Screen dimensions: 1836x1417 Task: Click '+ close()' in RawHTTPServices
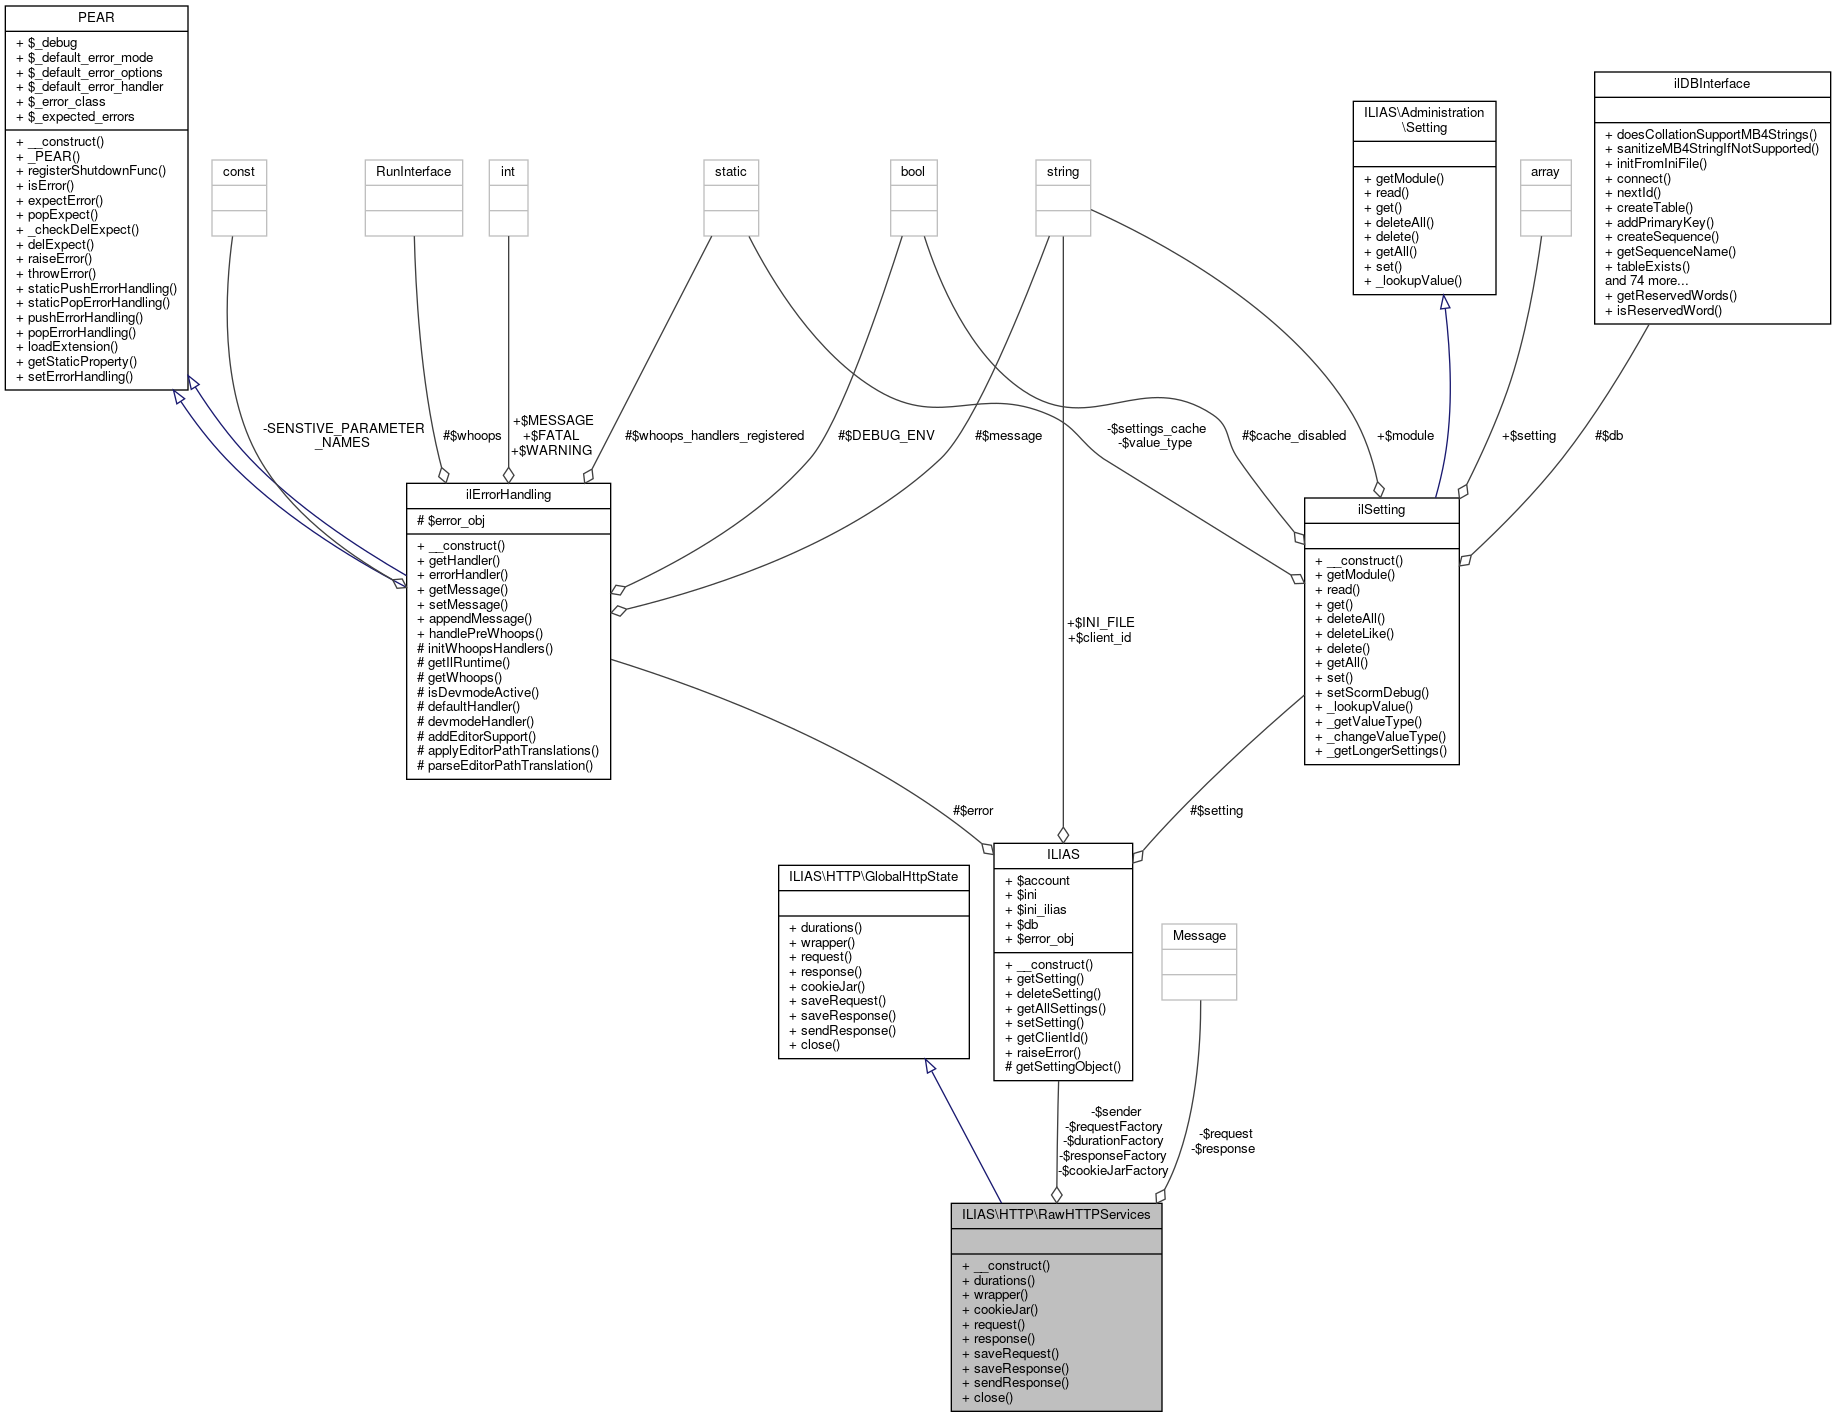(x=987, y=1398)
